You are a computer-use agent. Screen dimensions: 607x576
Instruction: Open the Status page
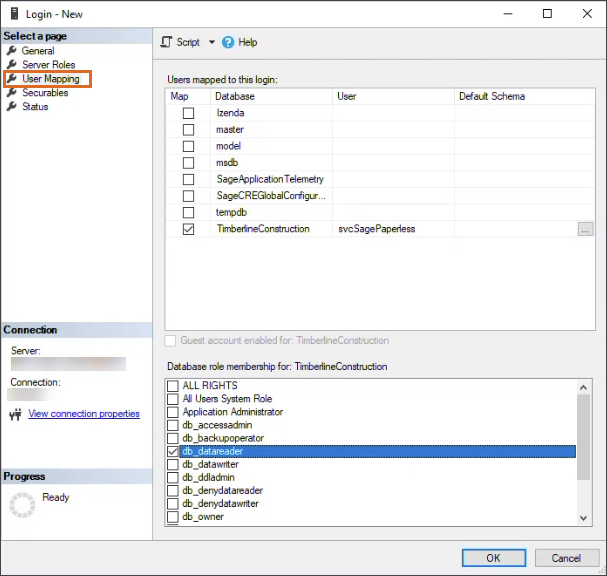[35, 106]
